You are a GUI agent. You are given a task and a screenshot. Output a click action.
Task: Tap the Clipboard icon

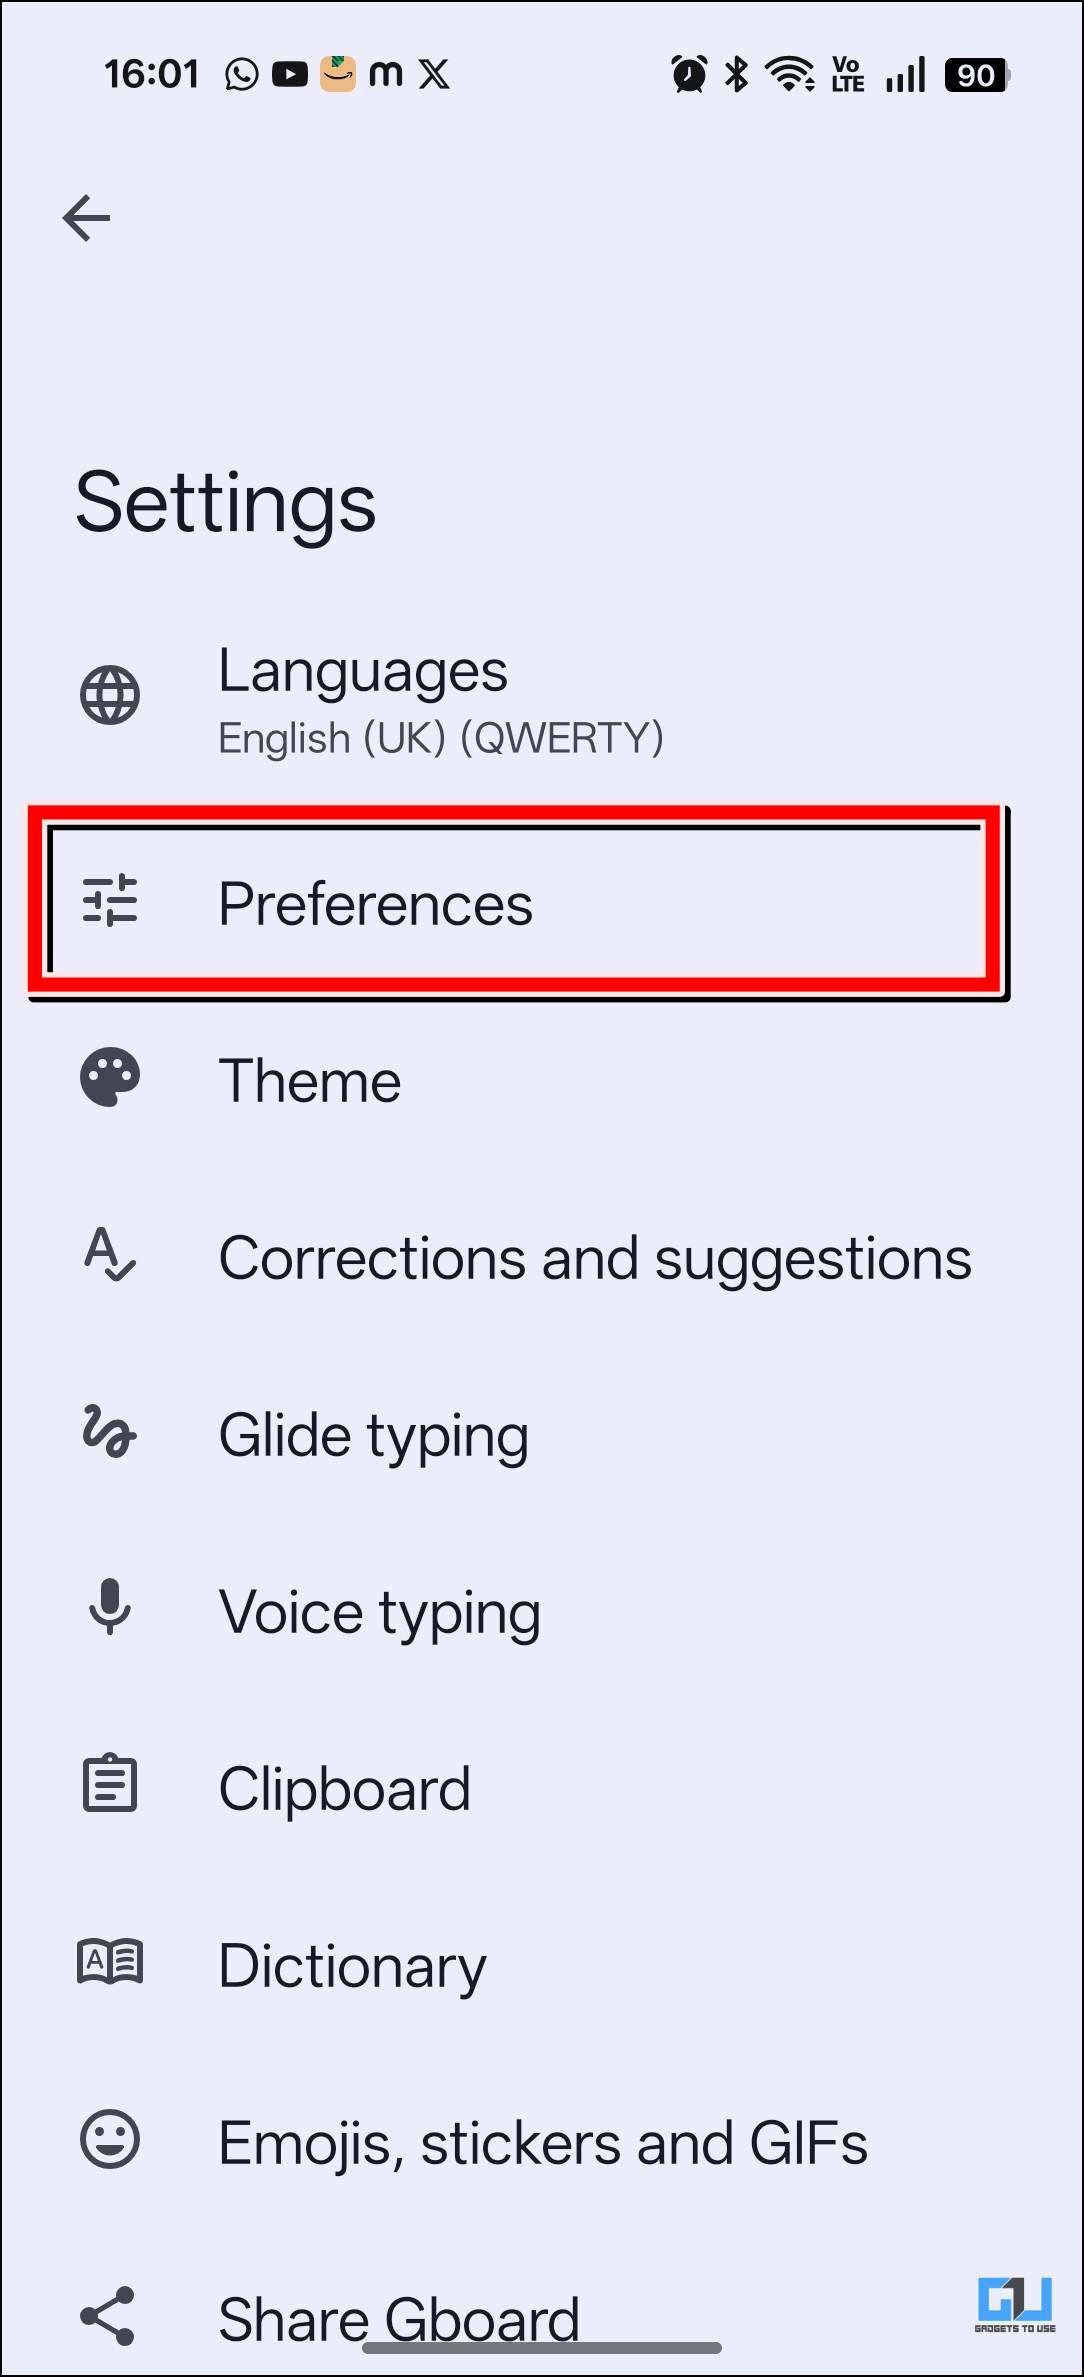[110, 1784]
